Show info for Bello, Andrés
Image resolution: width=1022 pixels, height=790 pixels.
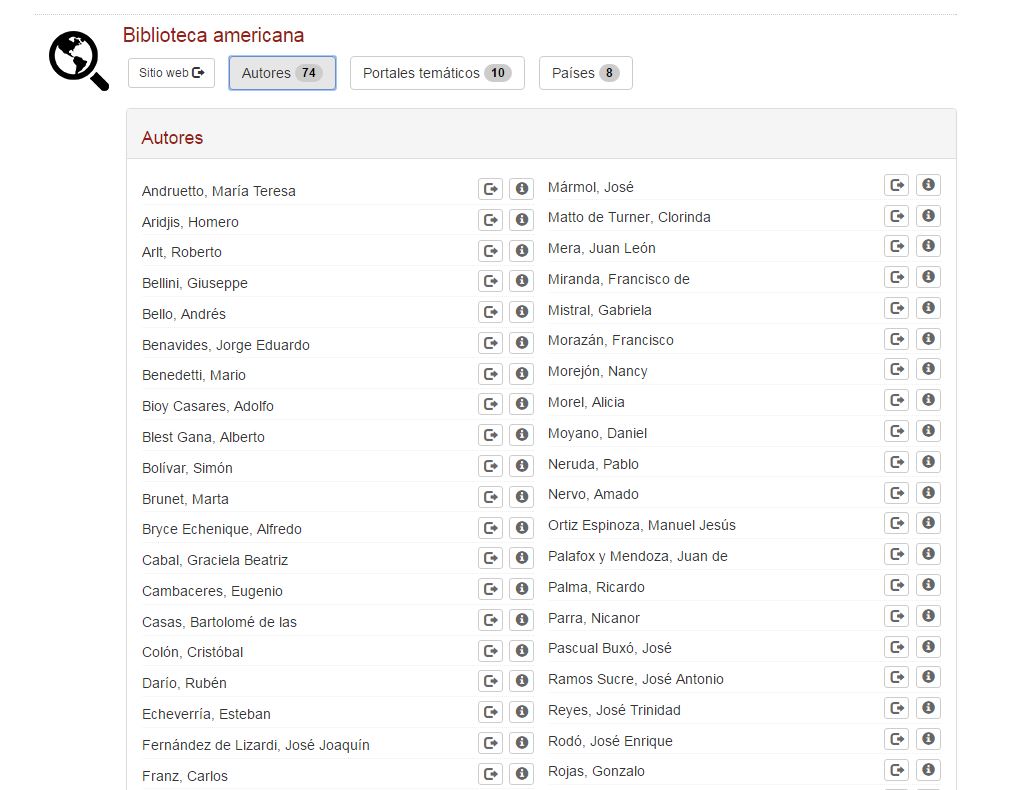click(521, 312)
